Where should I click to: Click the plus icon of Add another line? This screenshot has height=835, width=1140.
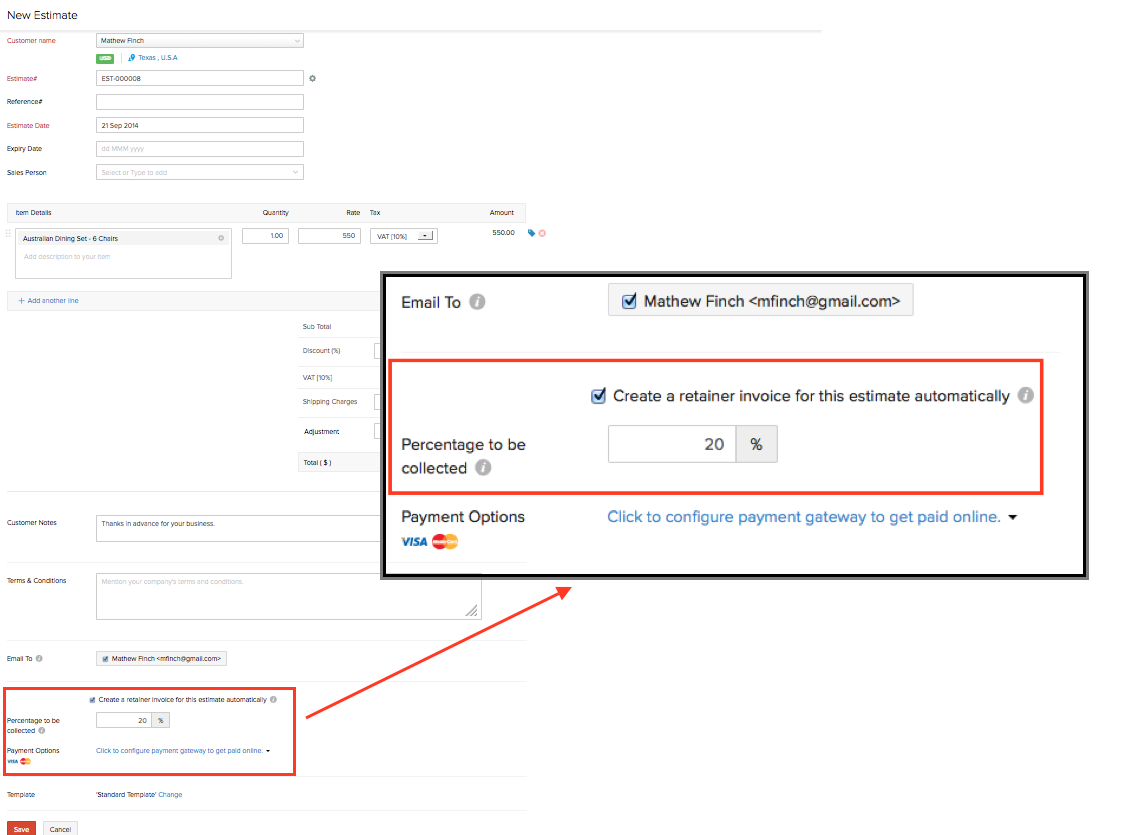(21, 300)
